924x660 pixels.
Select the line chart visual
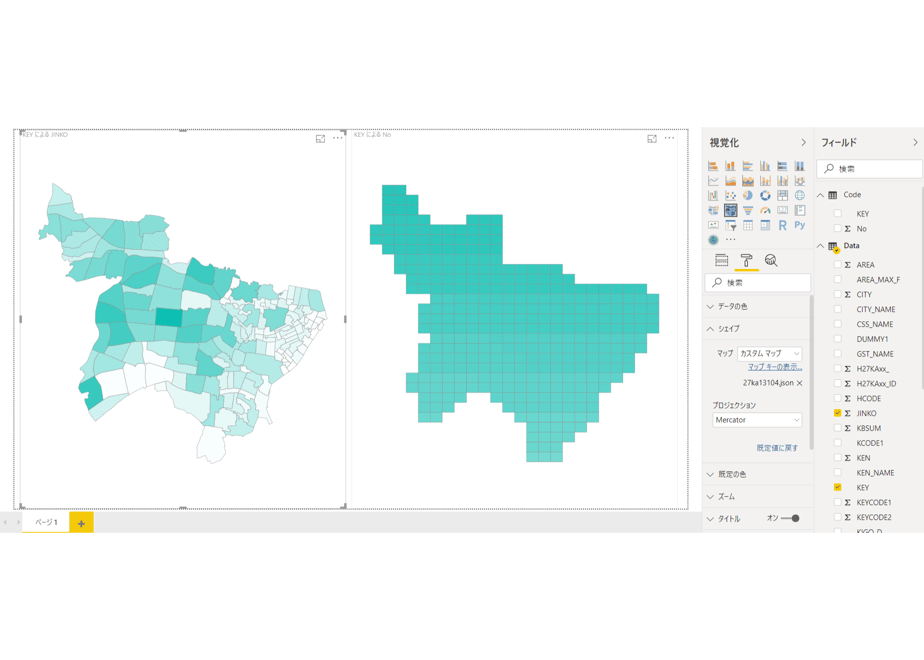(x=713, y=180)
